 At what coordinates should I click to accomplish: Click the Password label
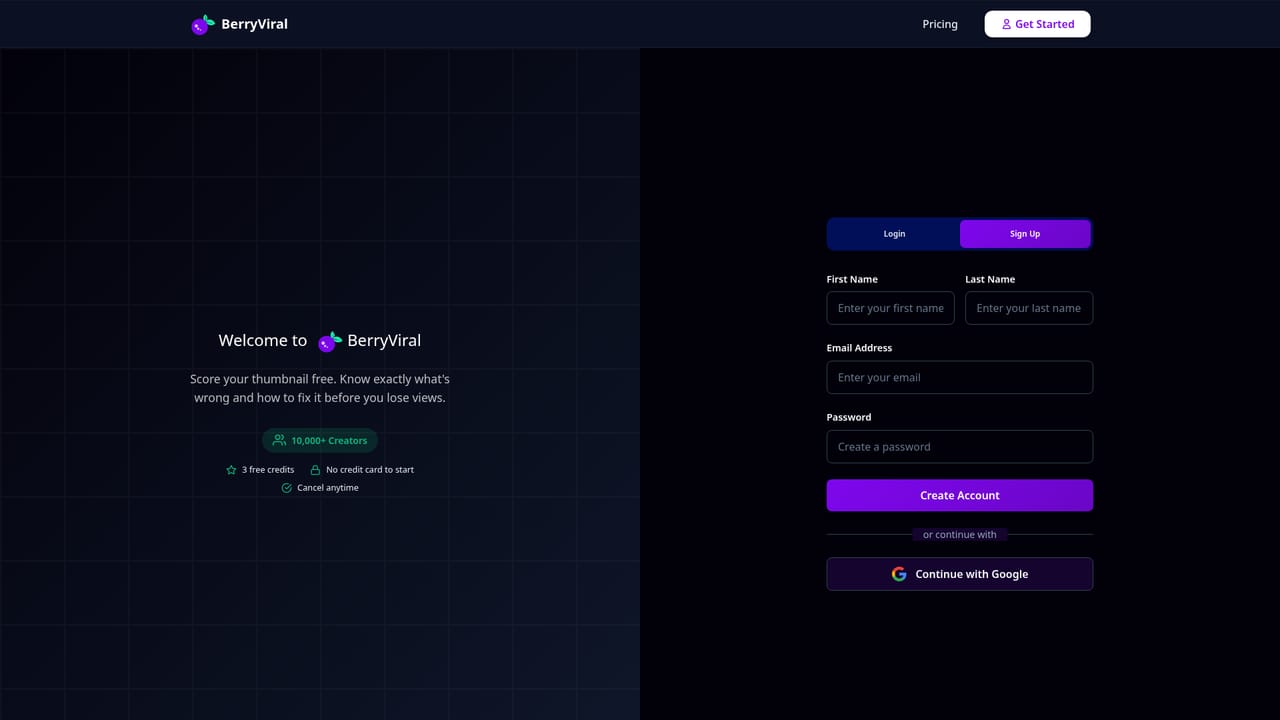tap(849, 417)
